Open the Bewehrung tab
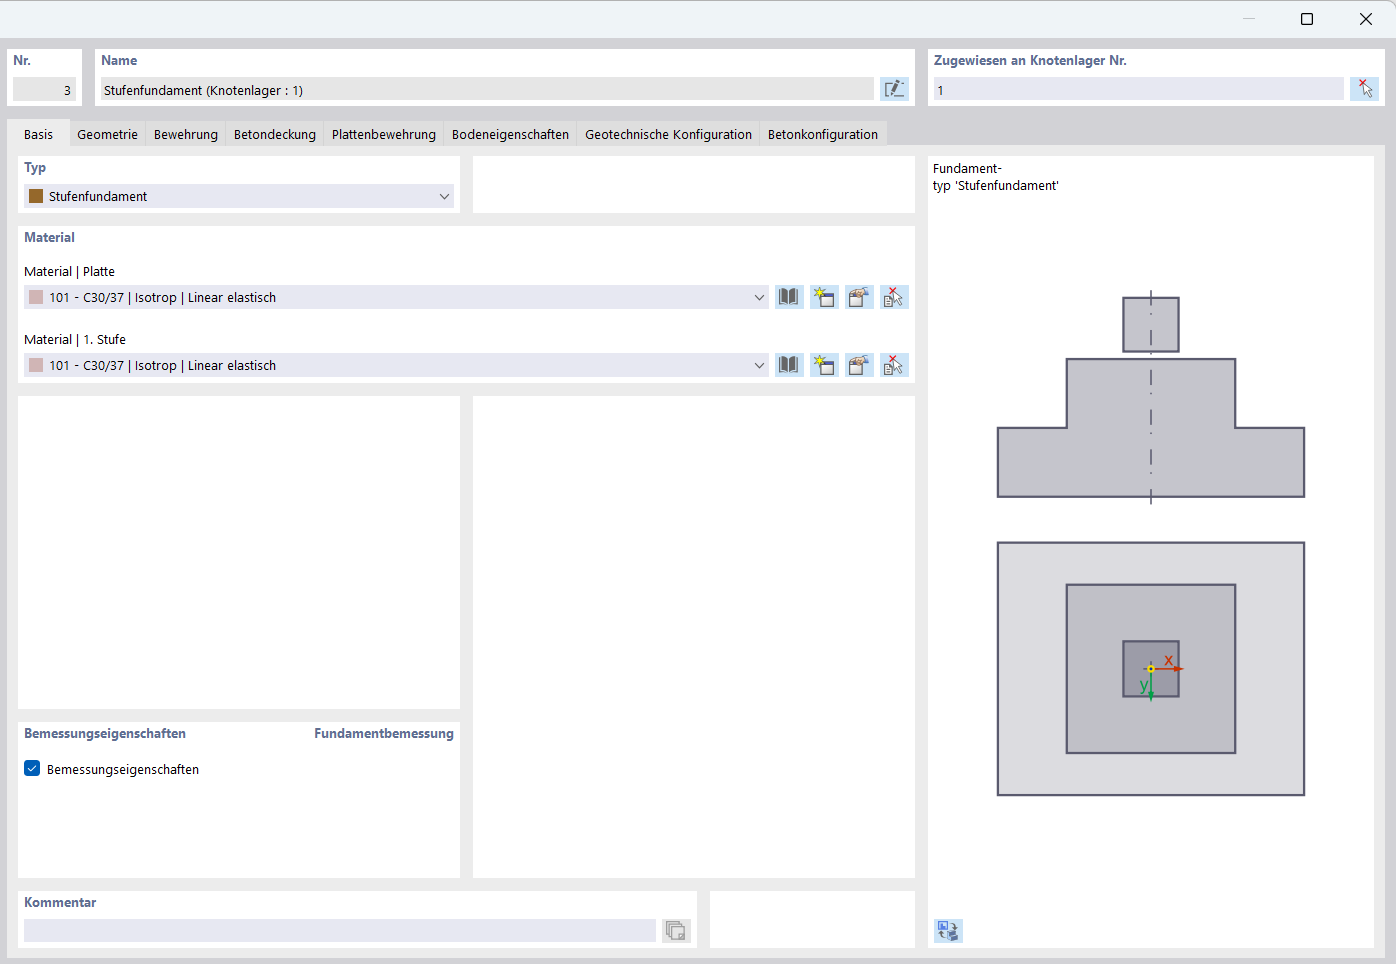The image size is (1396, 964). click(x=186, y=134)
